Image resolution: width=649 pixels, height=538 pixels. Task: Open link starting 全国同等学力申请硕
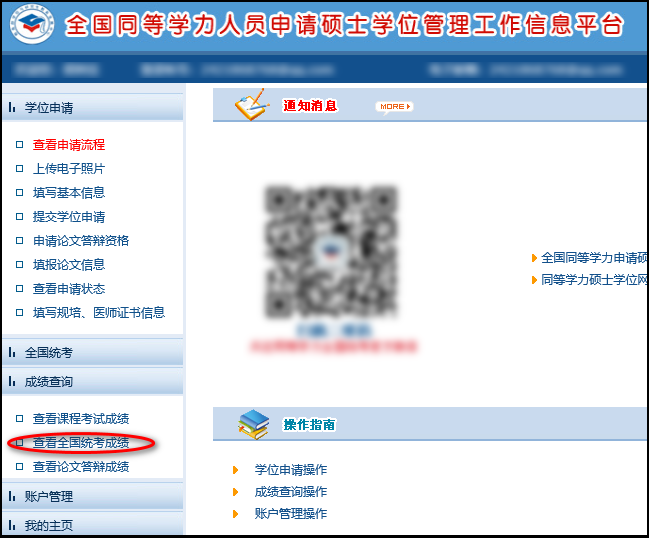(x=594, y=258)
